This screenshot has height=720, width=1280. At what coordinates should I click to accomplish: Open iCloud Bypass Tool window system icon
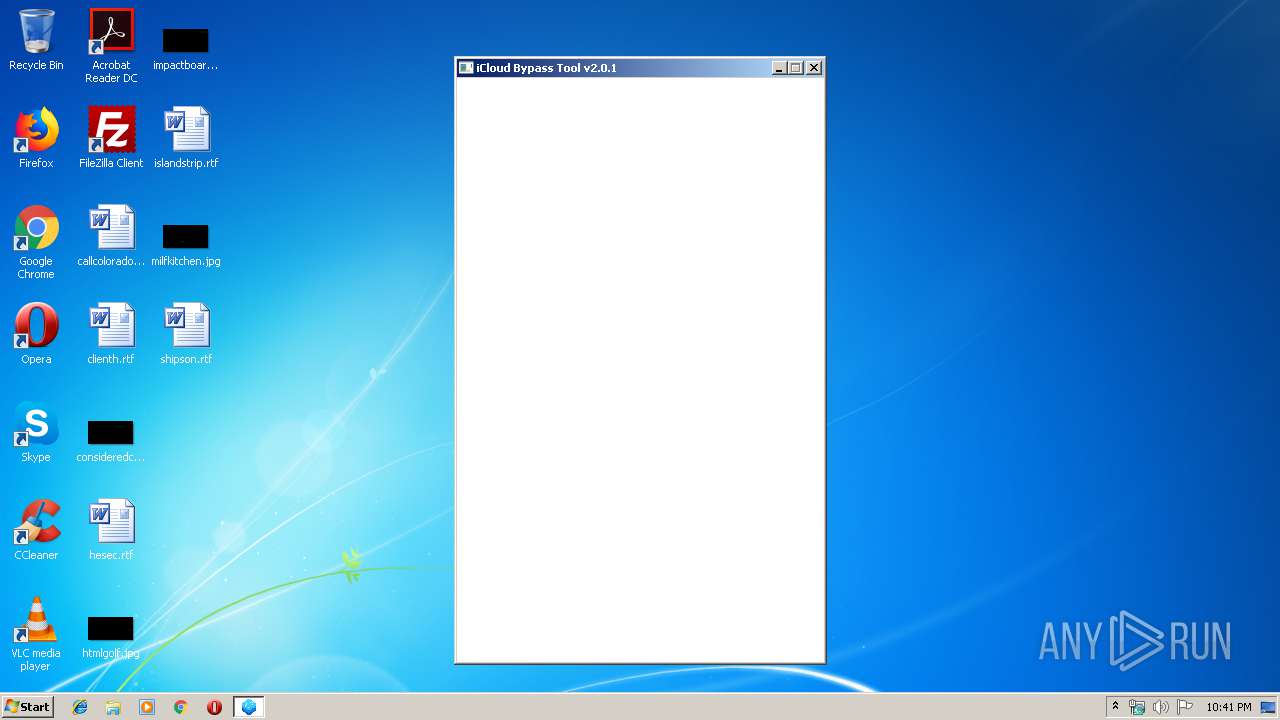tap(466, 68)
